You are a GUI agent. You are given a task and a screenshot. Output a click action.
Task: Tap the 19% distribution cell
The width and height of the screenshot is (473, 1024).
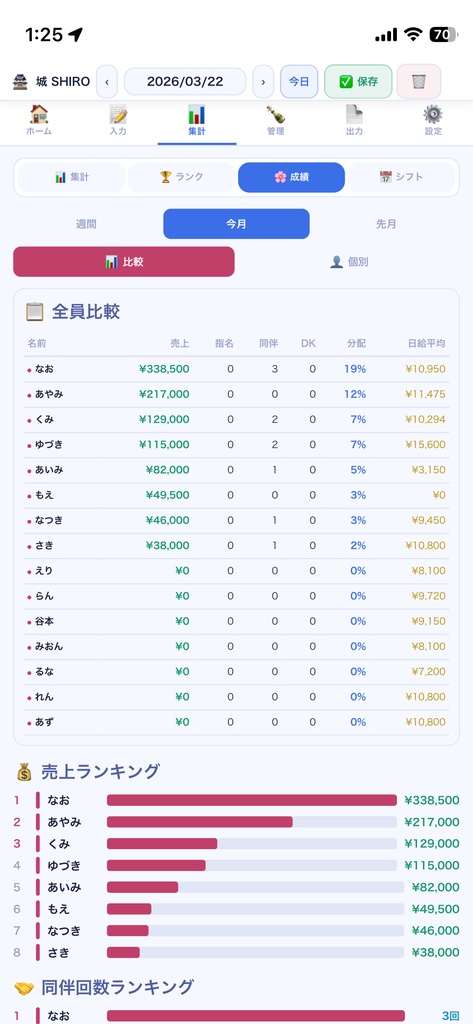[355, 369]
